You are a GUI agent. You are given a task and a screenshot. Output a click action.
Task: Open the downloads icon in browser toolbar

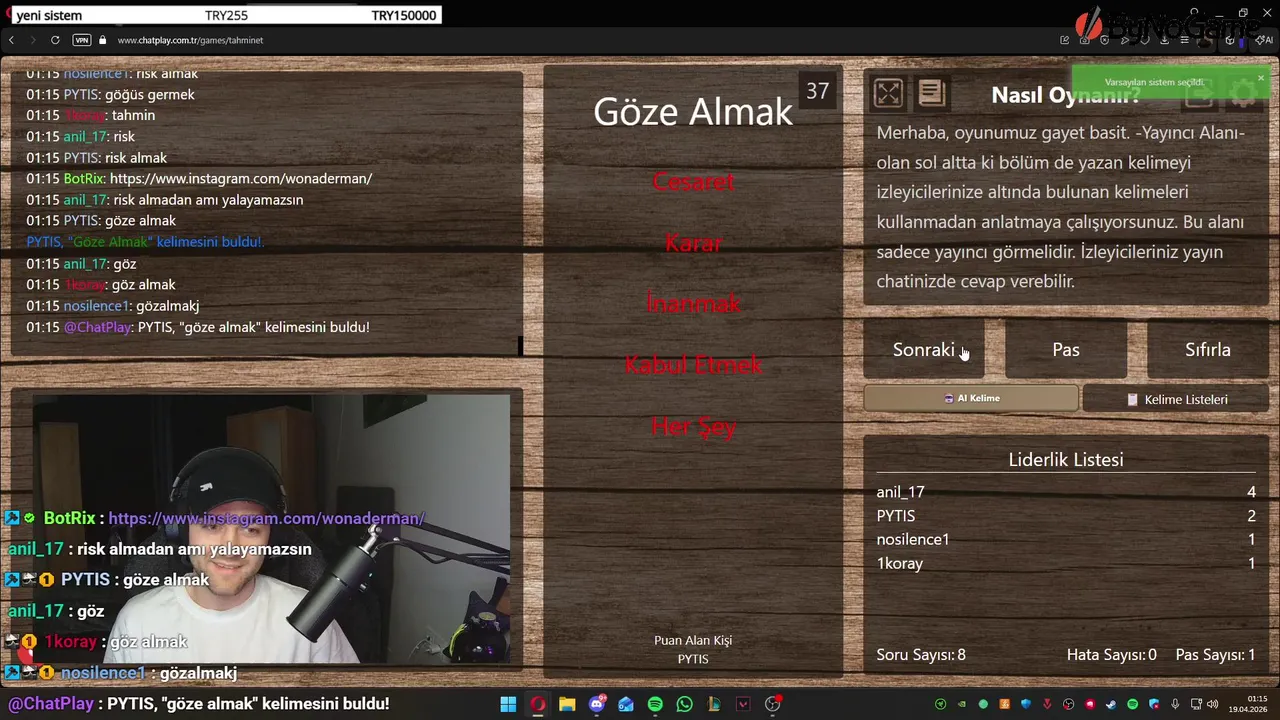coord(1165,40)
